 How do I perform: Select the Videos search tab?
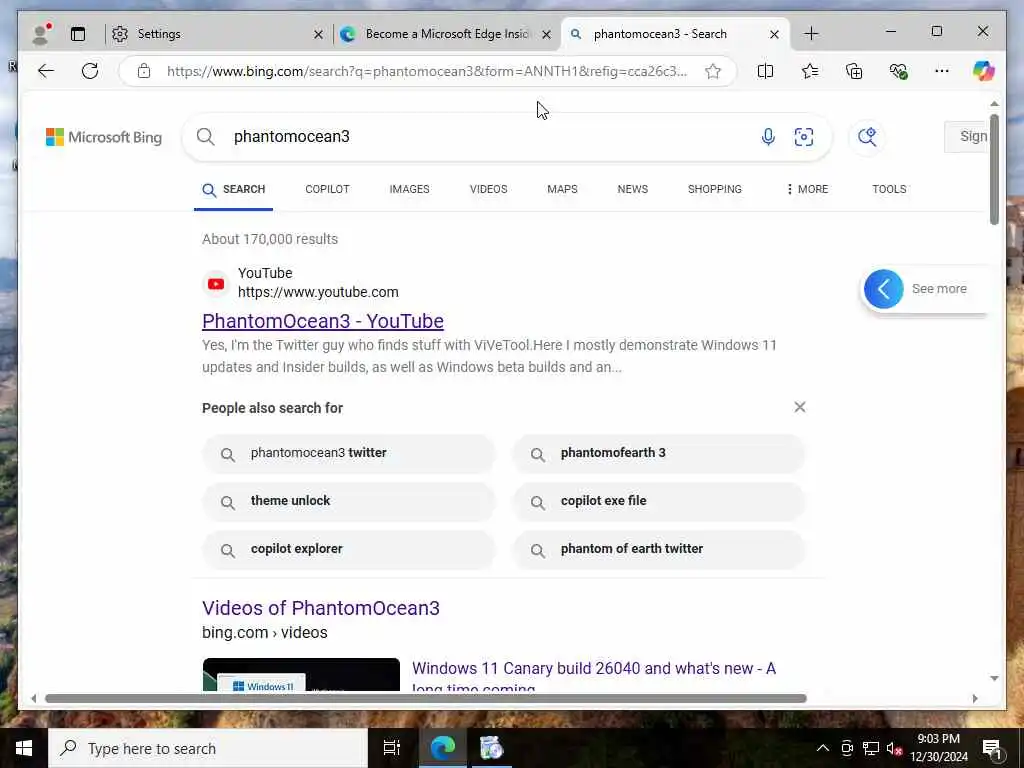tap(488, 189)
